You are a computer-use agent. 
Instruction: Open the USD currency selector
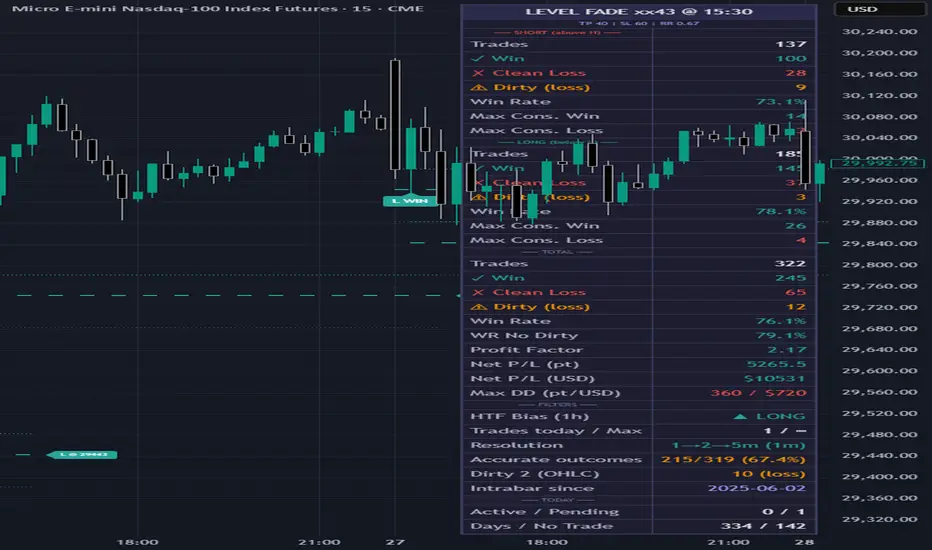click(x=878, y=9)
